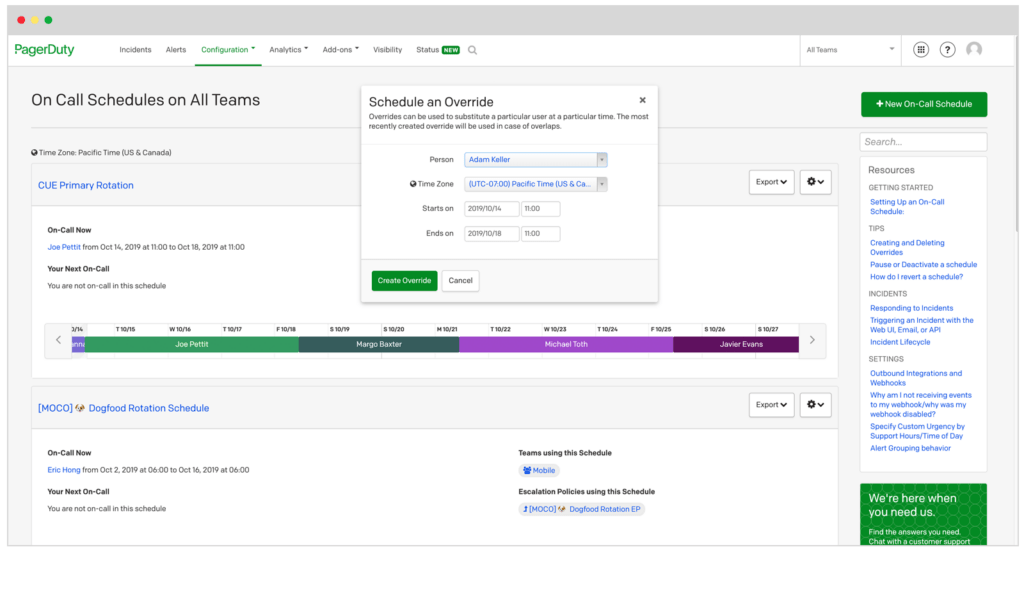The width and height of the screenshot is (1024, 604).
Task: Open gear settings for CUE Primary Rotation
Action: [815, 182]
